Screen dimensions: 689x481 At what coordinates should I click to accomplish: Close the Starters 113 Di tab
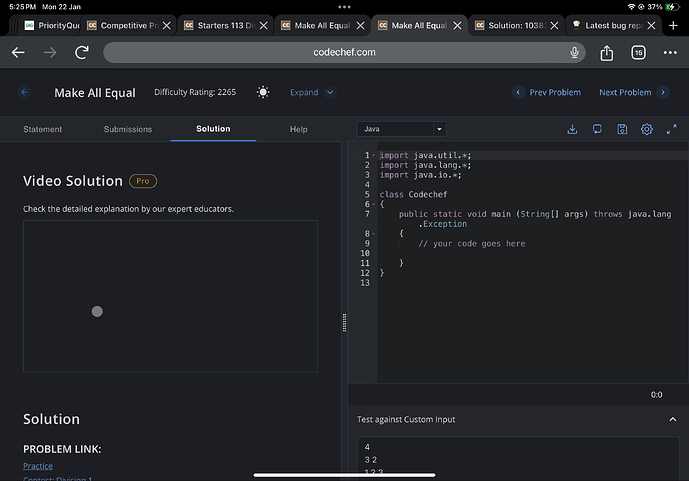264,25
